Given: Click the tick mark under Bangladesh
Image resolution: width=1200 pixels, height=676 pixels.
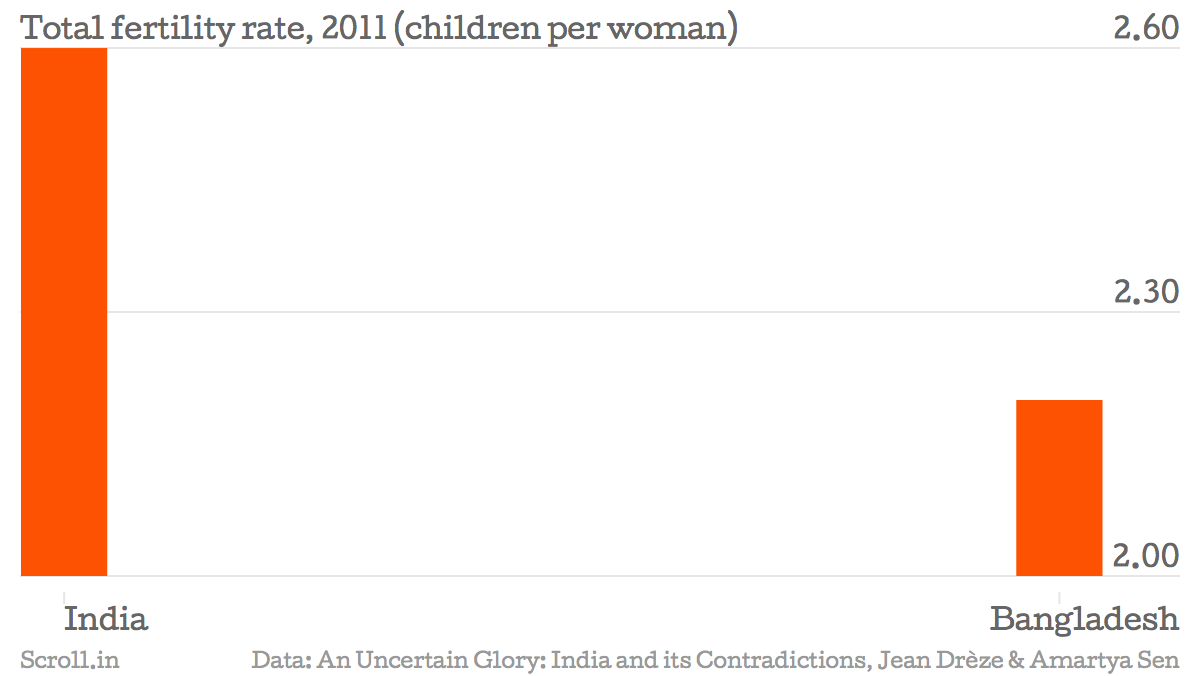Looking at the screenshot, I should click(1059, 582).
